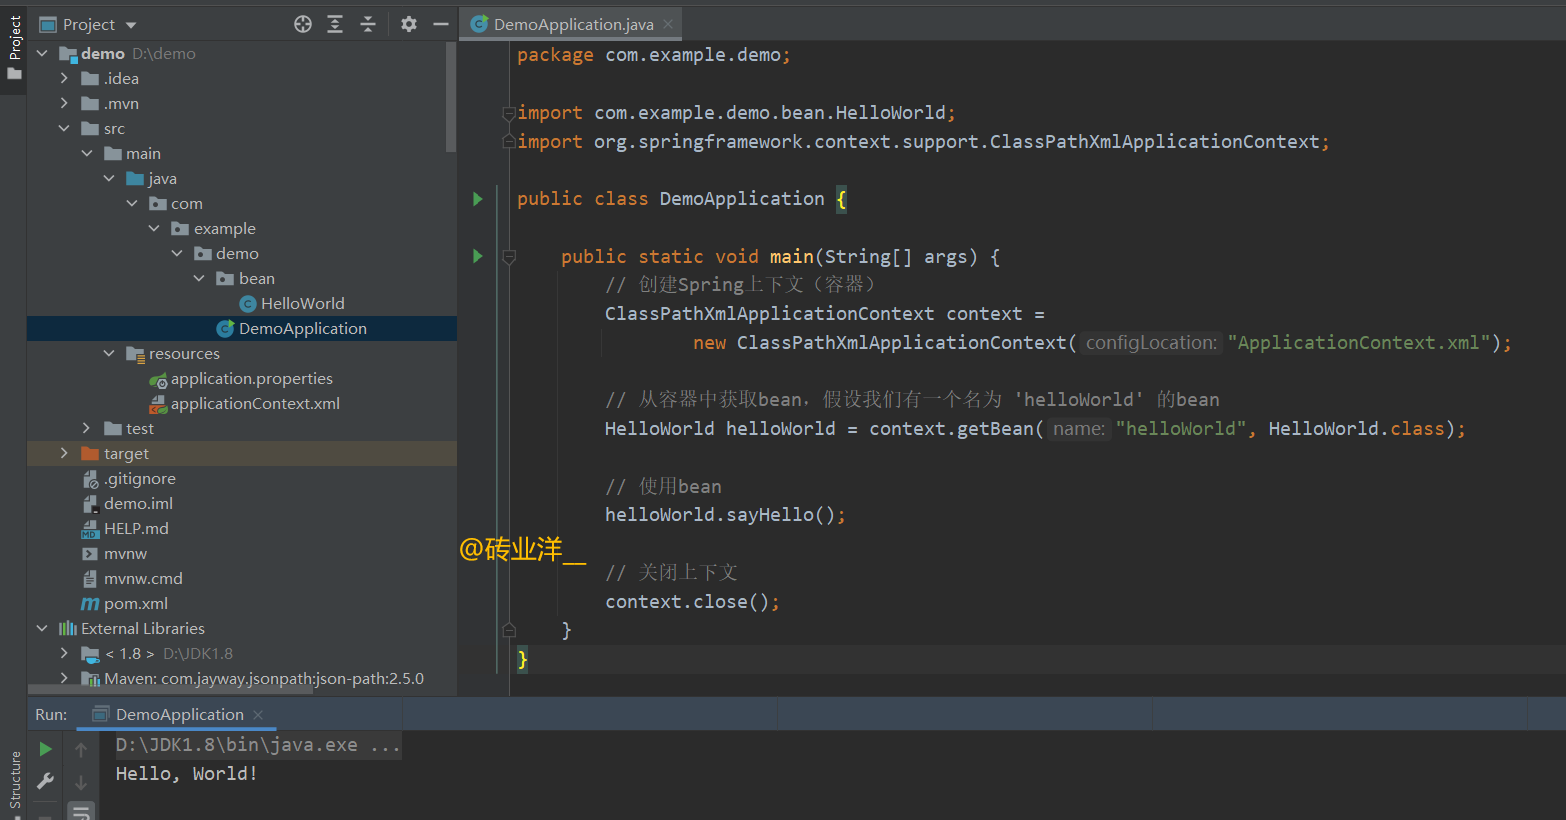Click the java.exe command line in console
Screen dimensions: 1566x820
coord(258,745)
